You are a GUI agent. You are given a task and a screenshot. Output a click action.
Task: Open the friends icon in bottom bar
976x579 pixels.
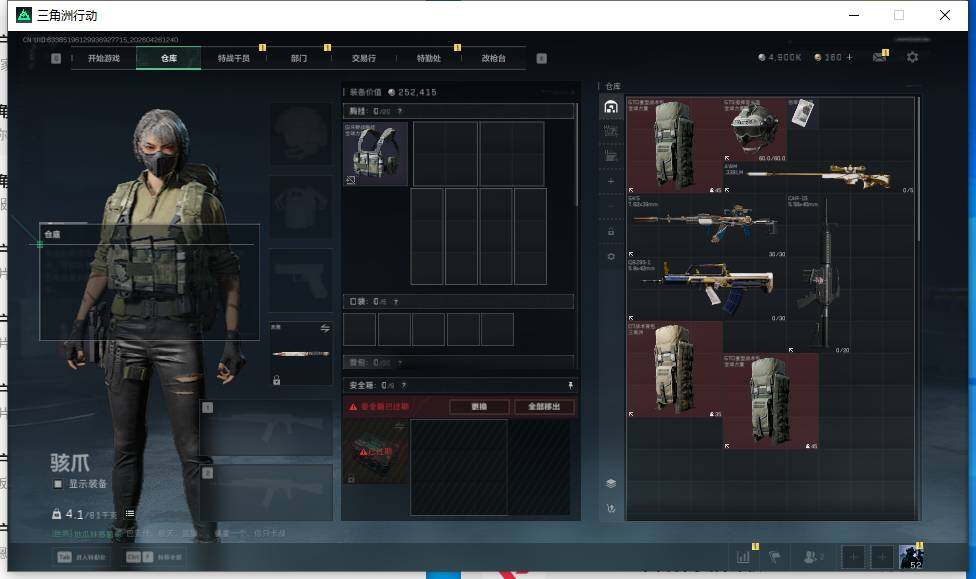812,557
